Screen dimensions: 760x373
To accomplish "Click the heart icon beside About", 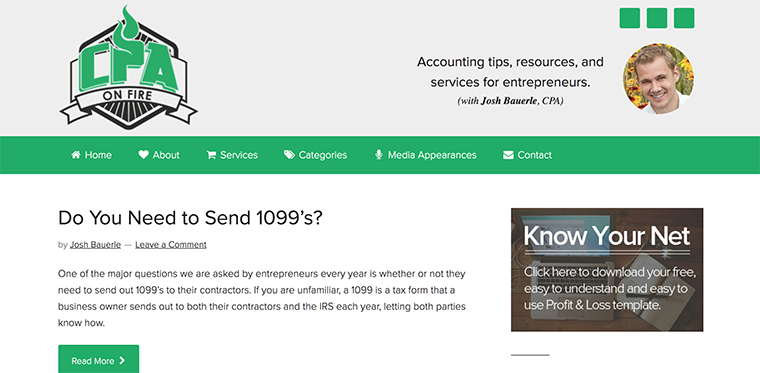I will (x=143, y=155).
